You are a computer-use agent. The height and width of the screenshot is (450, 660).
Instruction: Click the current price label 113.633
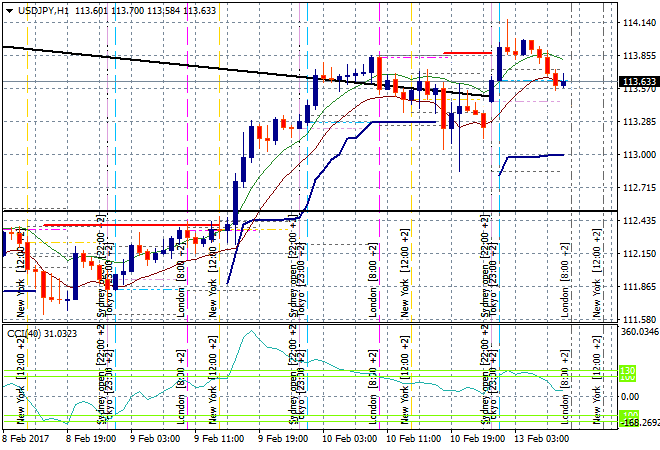pos(637,82)
